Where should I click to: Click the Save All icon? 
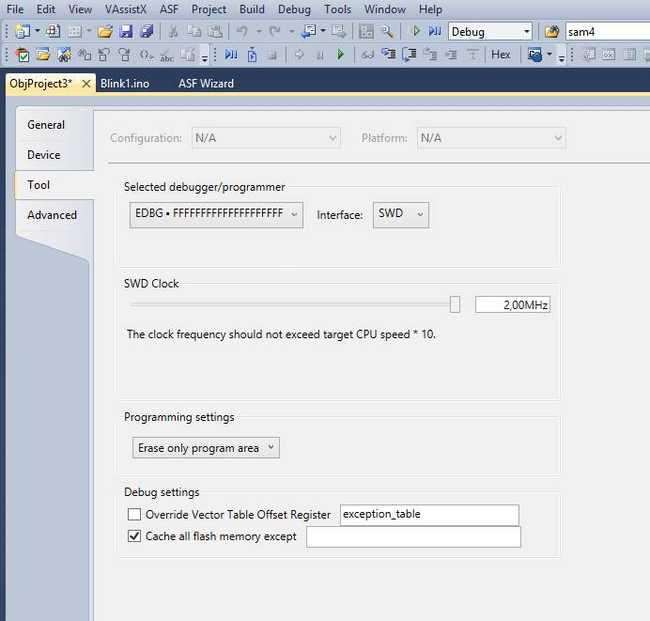tap(144, 32)
